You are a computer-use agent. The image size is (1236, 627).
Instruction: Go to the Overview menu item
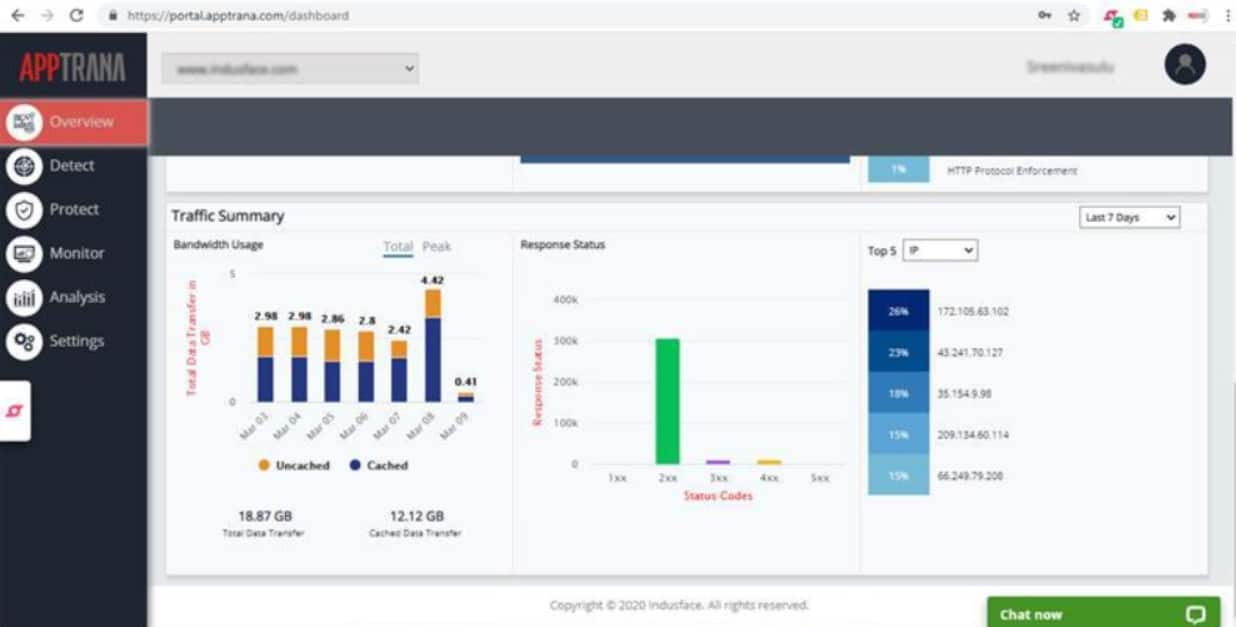74,122
